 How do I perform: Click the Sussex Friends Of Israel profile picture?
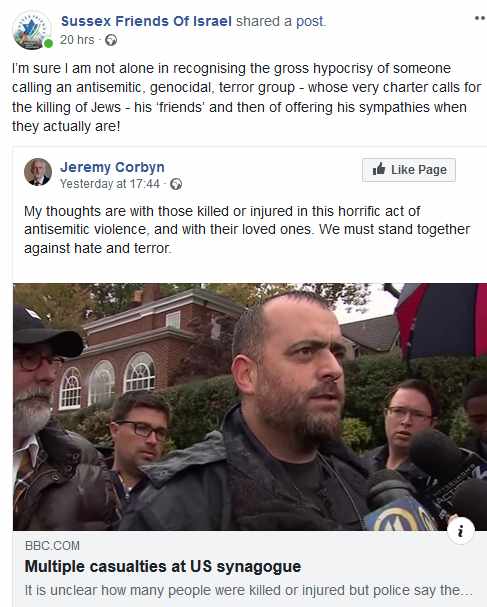point(32,30)
